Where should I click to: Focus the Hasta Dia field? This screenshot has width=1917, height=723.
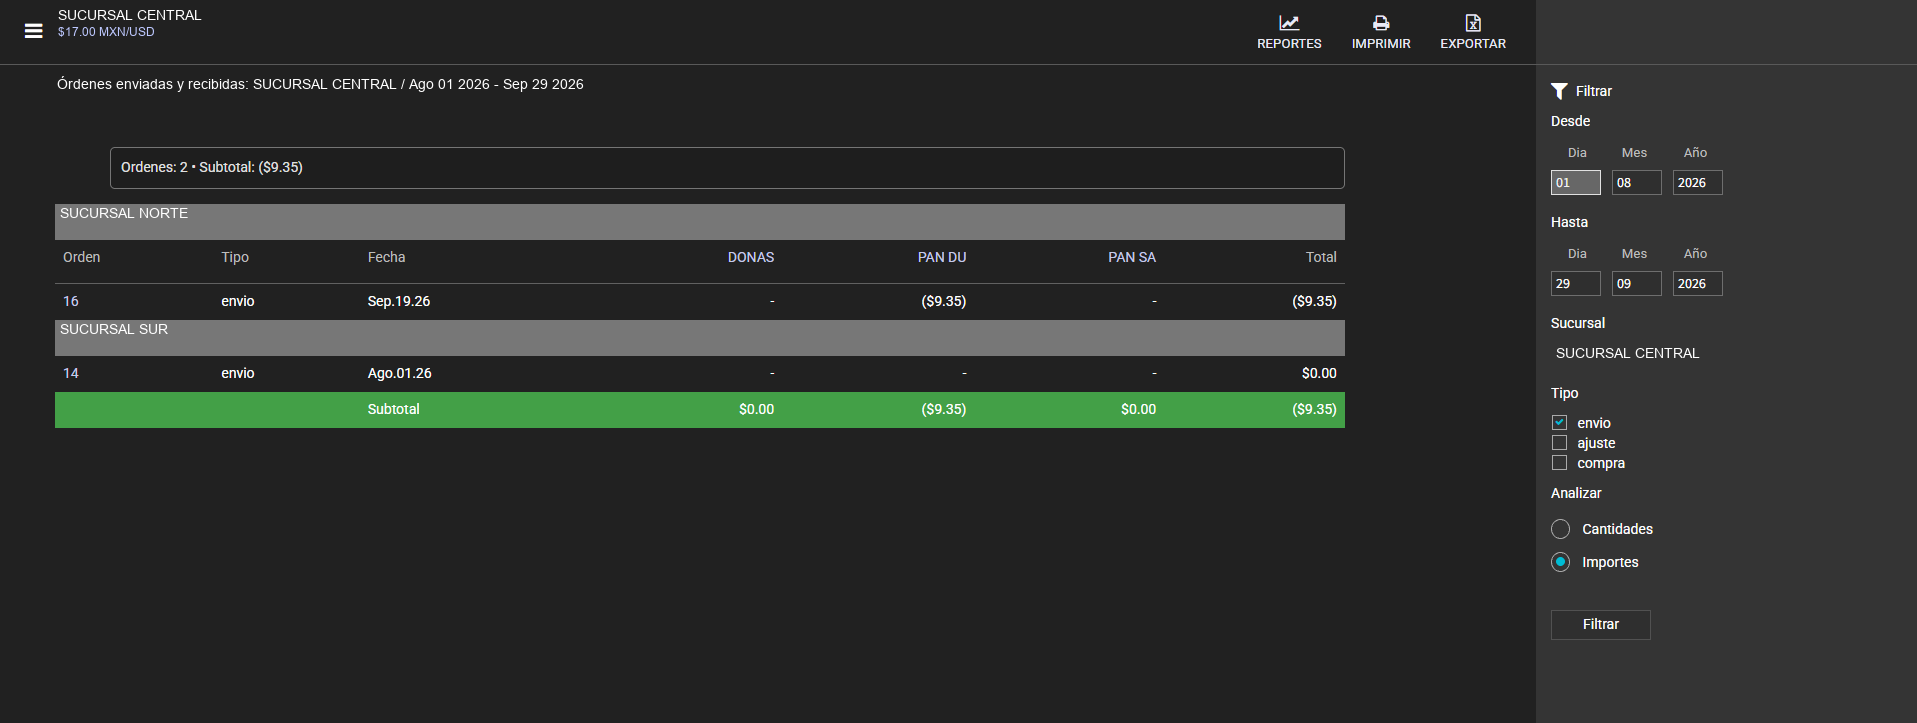coord(1575,284)
